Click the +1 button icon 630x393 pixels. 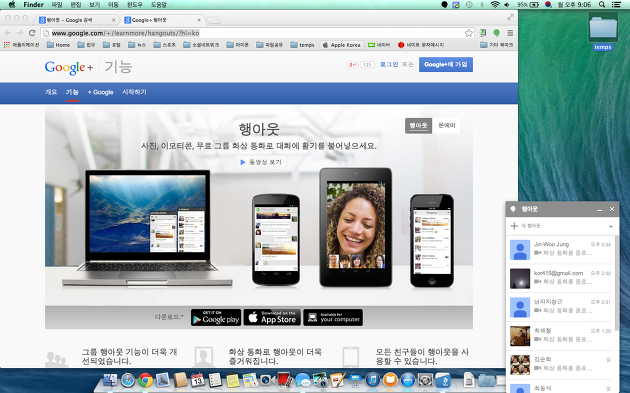point(352,64)
